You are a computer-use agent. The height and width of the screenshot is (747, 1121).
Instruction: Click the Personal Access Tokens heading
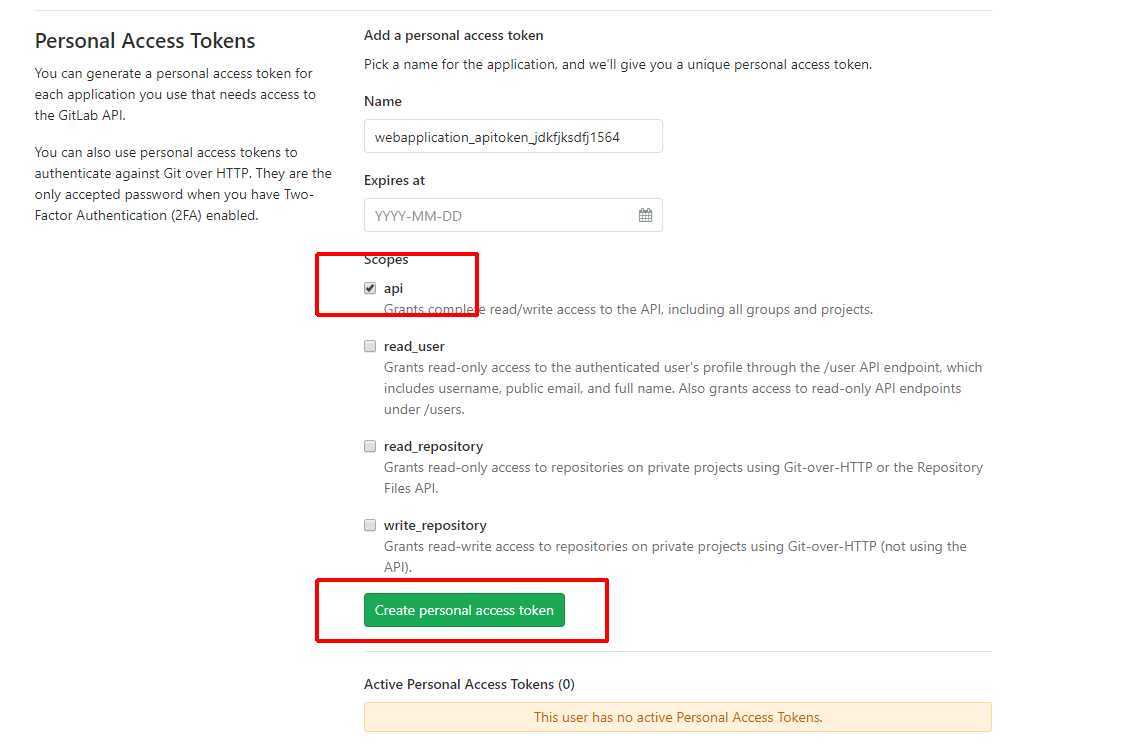[x=145, y=41]
